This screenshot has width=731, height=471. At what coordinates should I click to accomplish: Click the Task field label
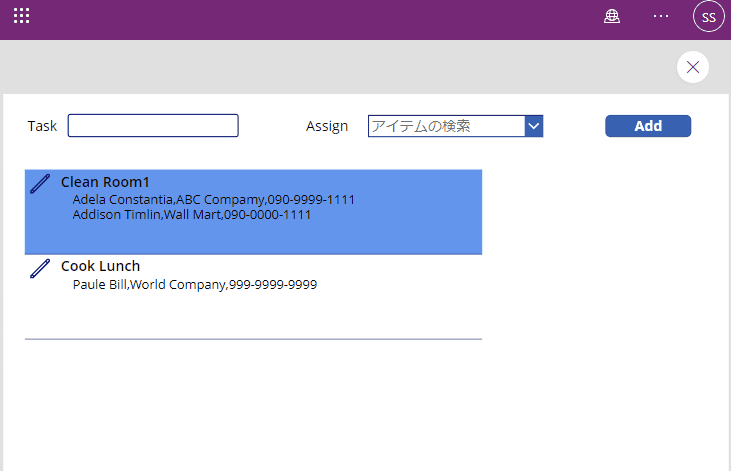[x=42, y=126]
